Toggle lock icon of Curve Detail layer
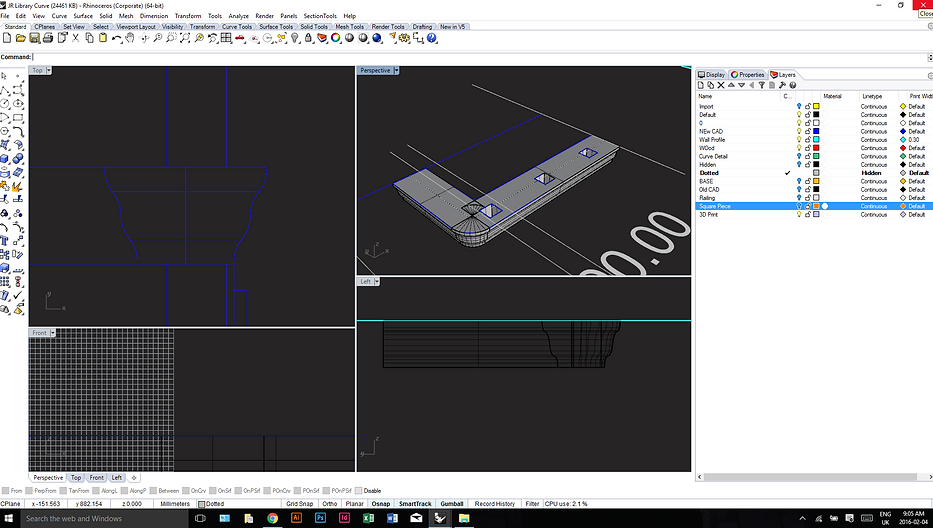The height and width of the screenshot is (528, 933). 808,157
